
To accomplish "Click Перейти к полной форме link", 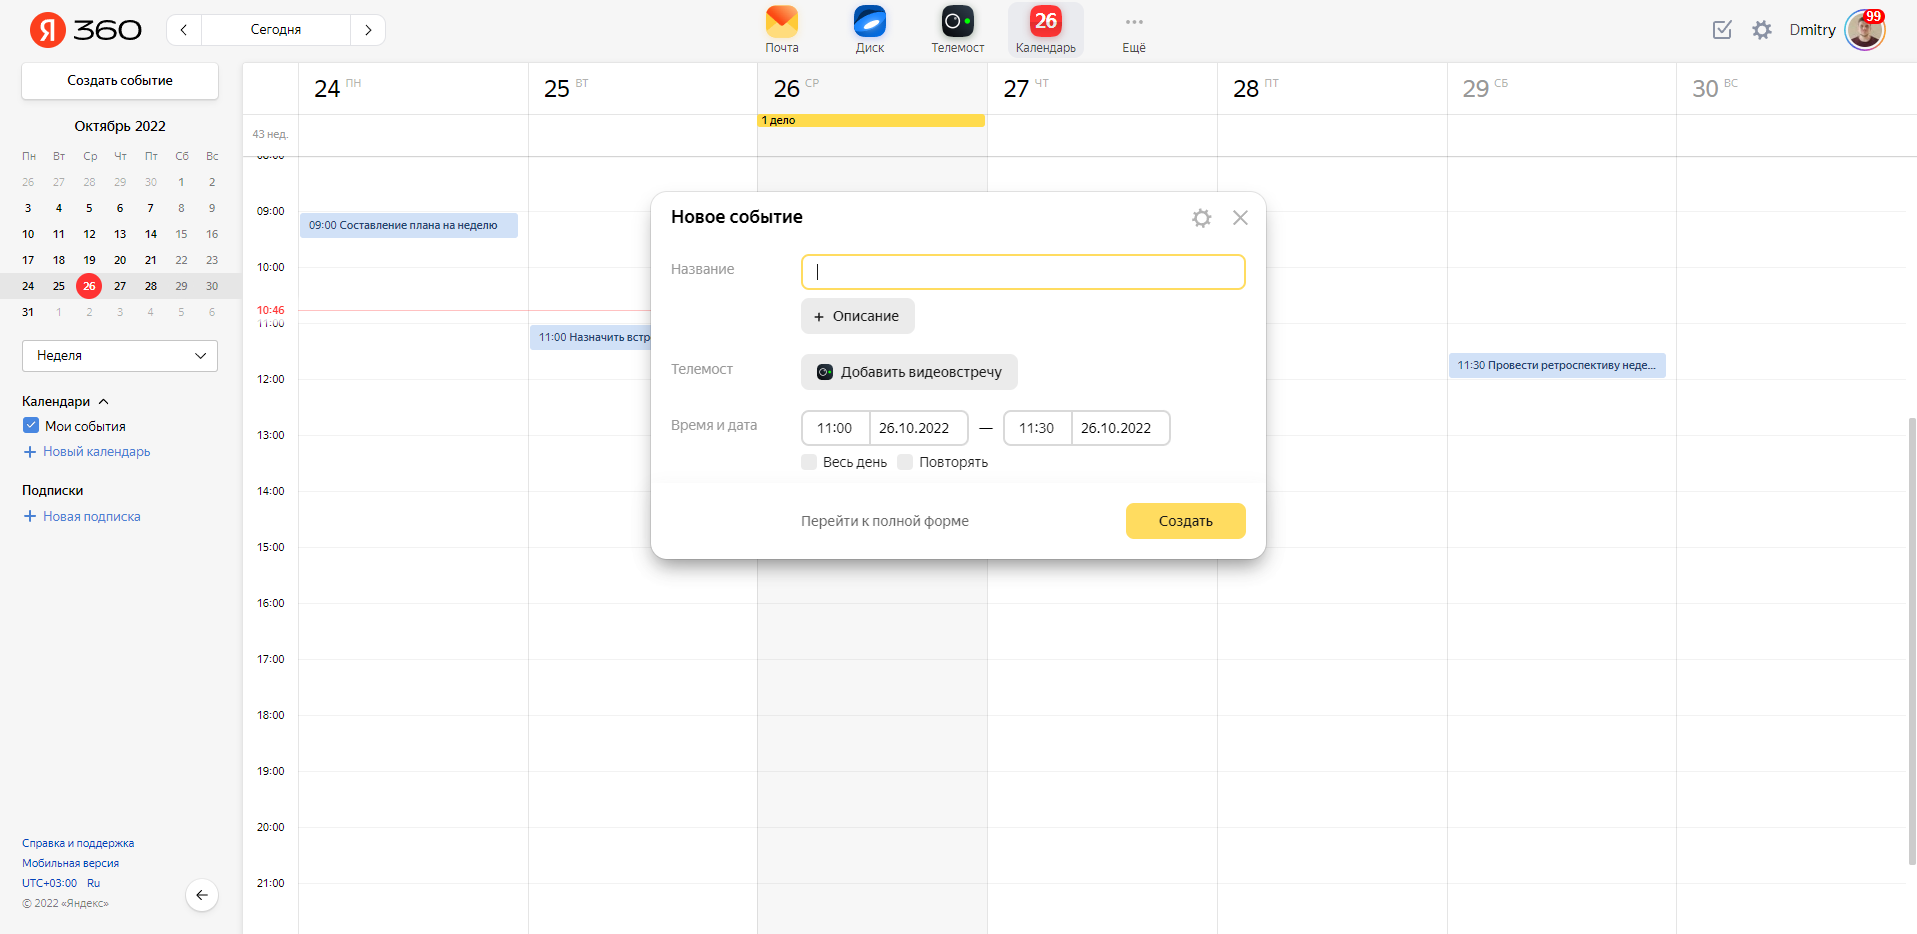I will (884, 521).
